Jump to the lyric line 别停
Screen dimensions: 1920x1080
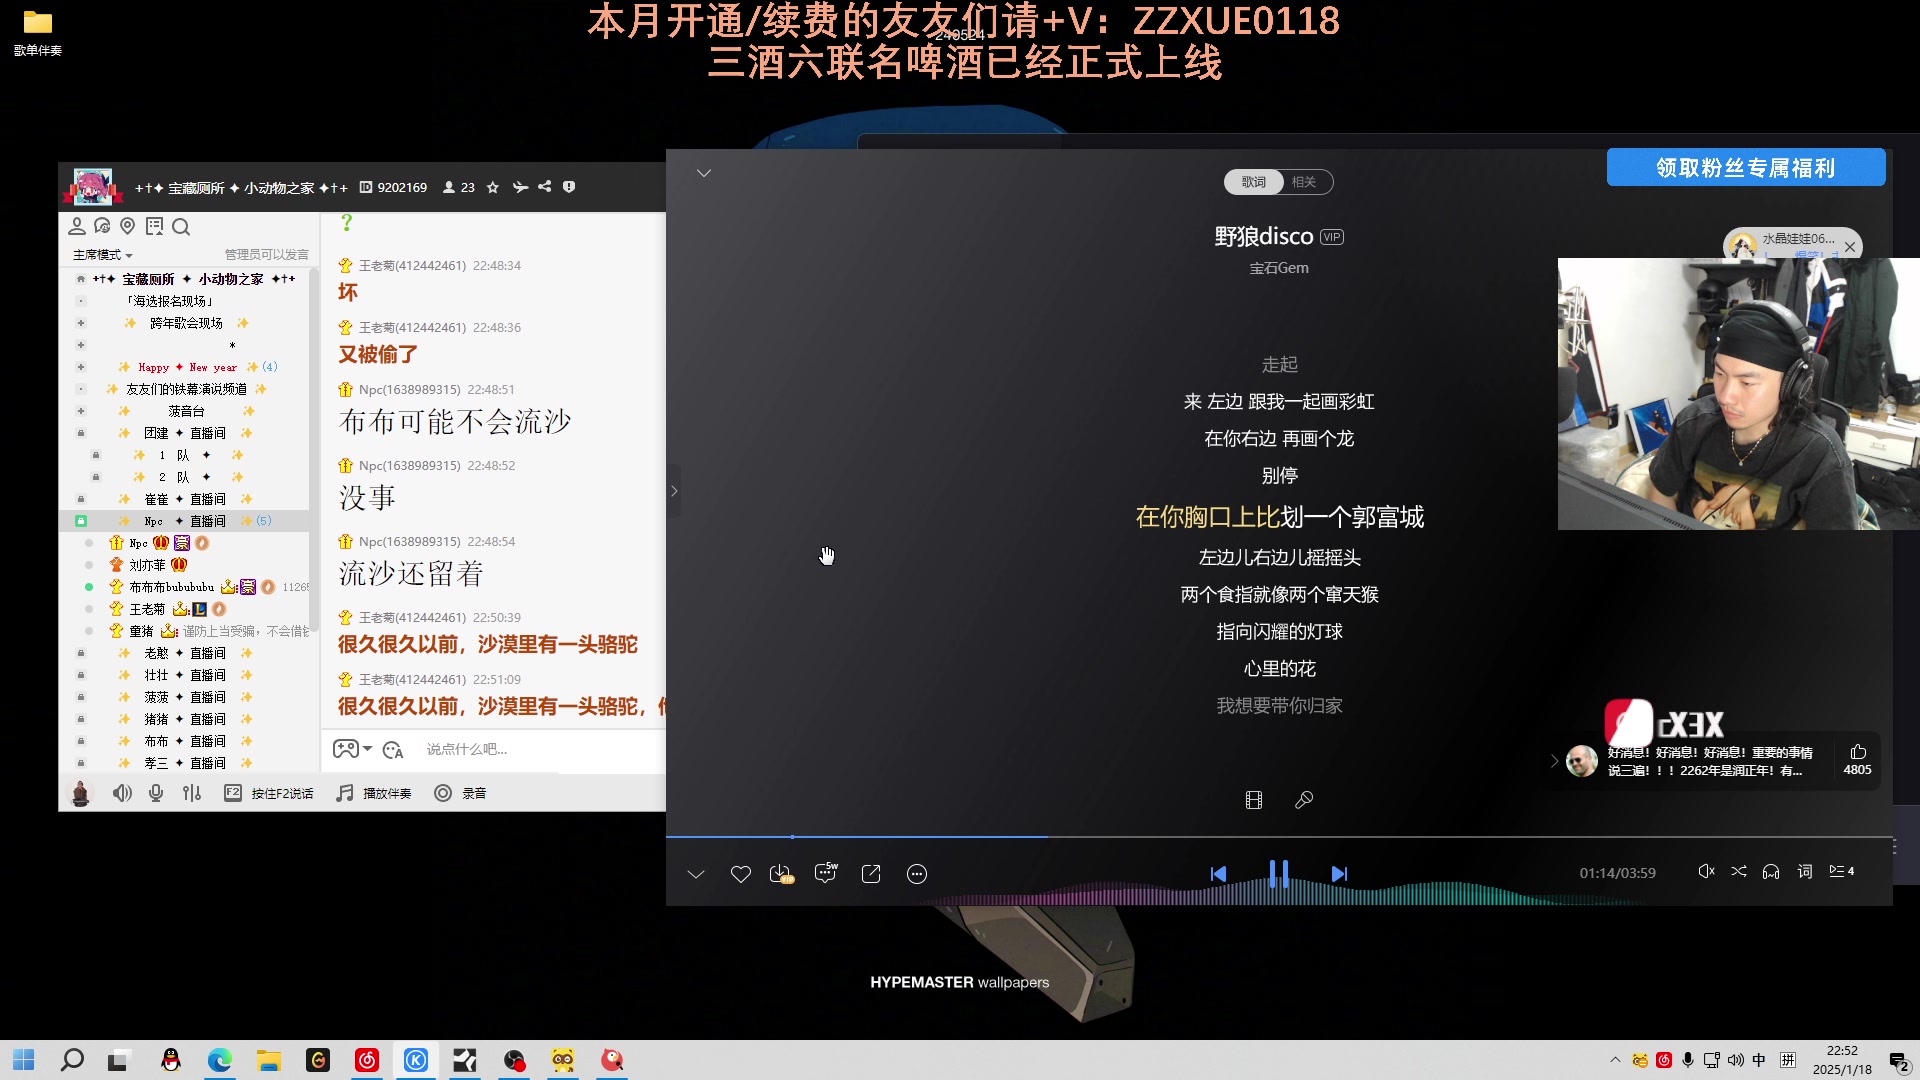1279,476
